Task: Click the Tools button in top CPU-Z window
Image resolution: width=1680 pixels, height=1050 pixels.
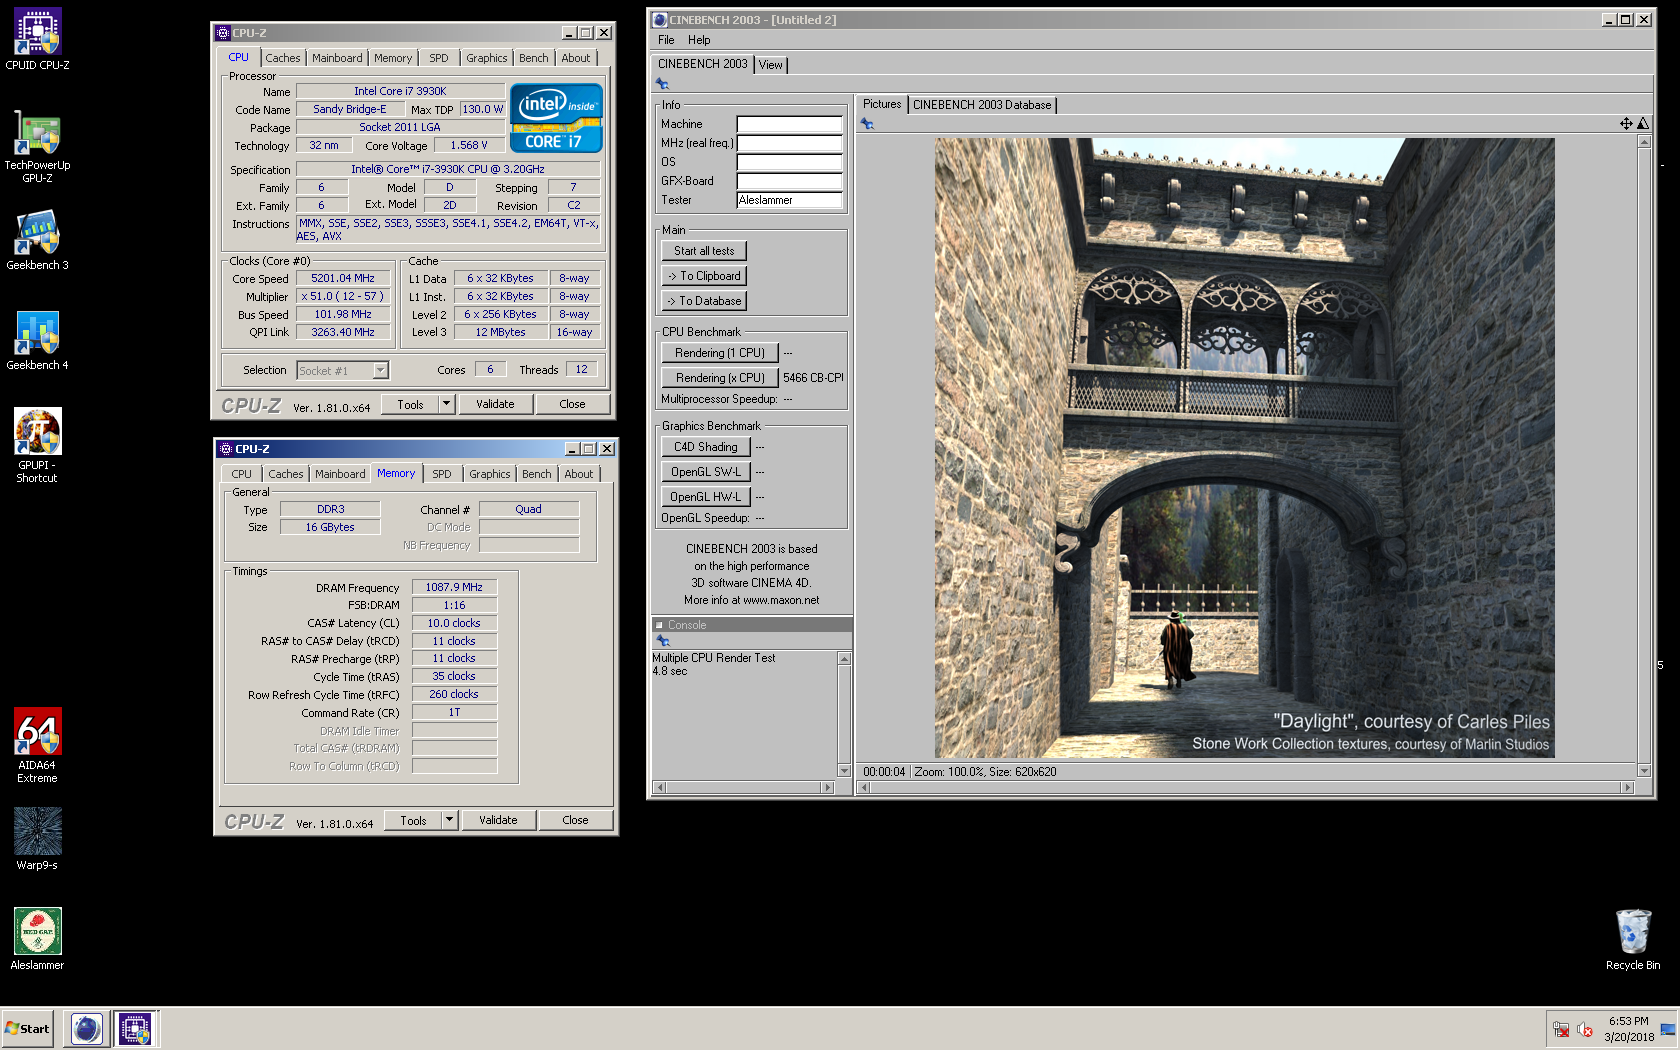Action: click(410, 404)
